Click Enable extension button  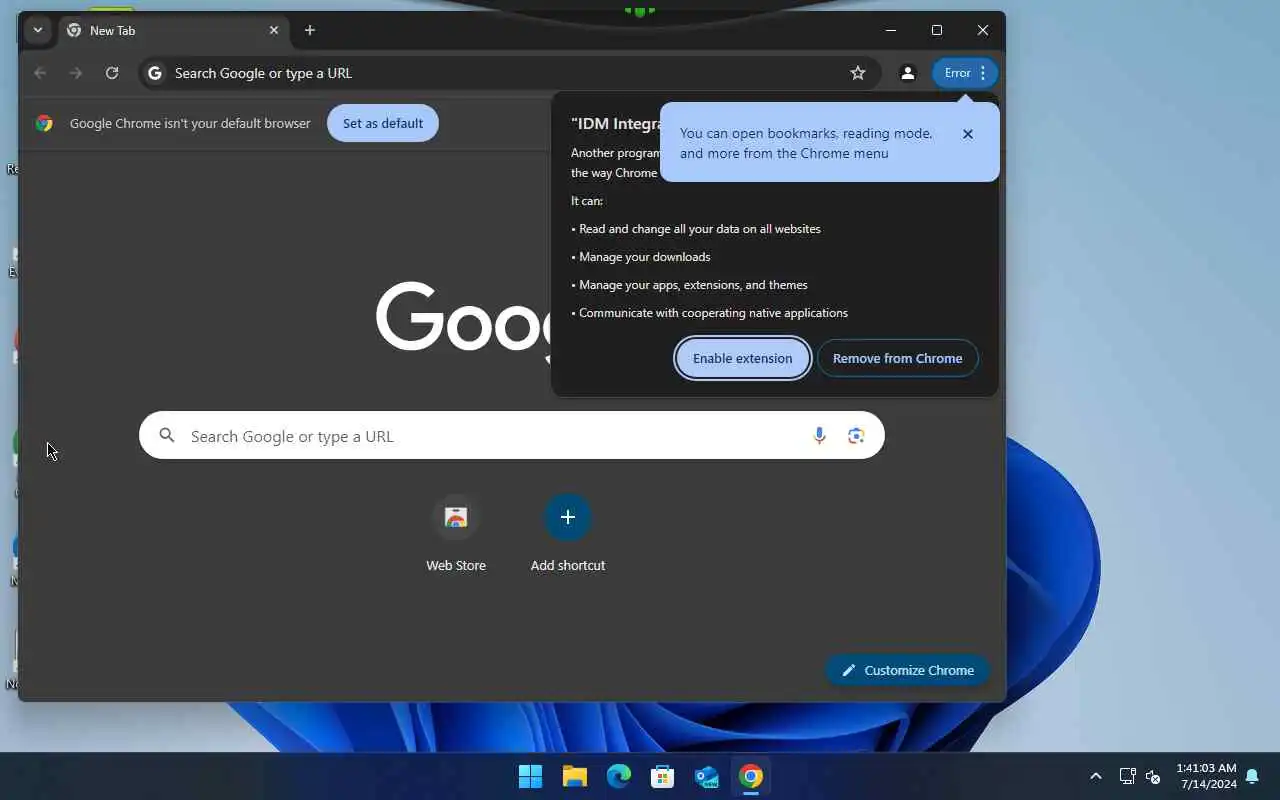(x=743, y=358)
